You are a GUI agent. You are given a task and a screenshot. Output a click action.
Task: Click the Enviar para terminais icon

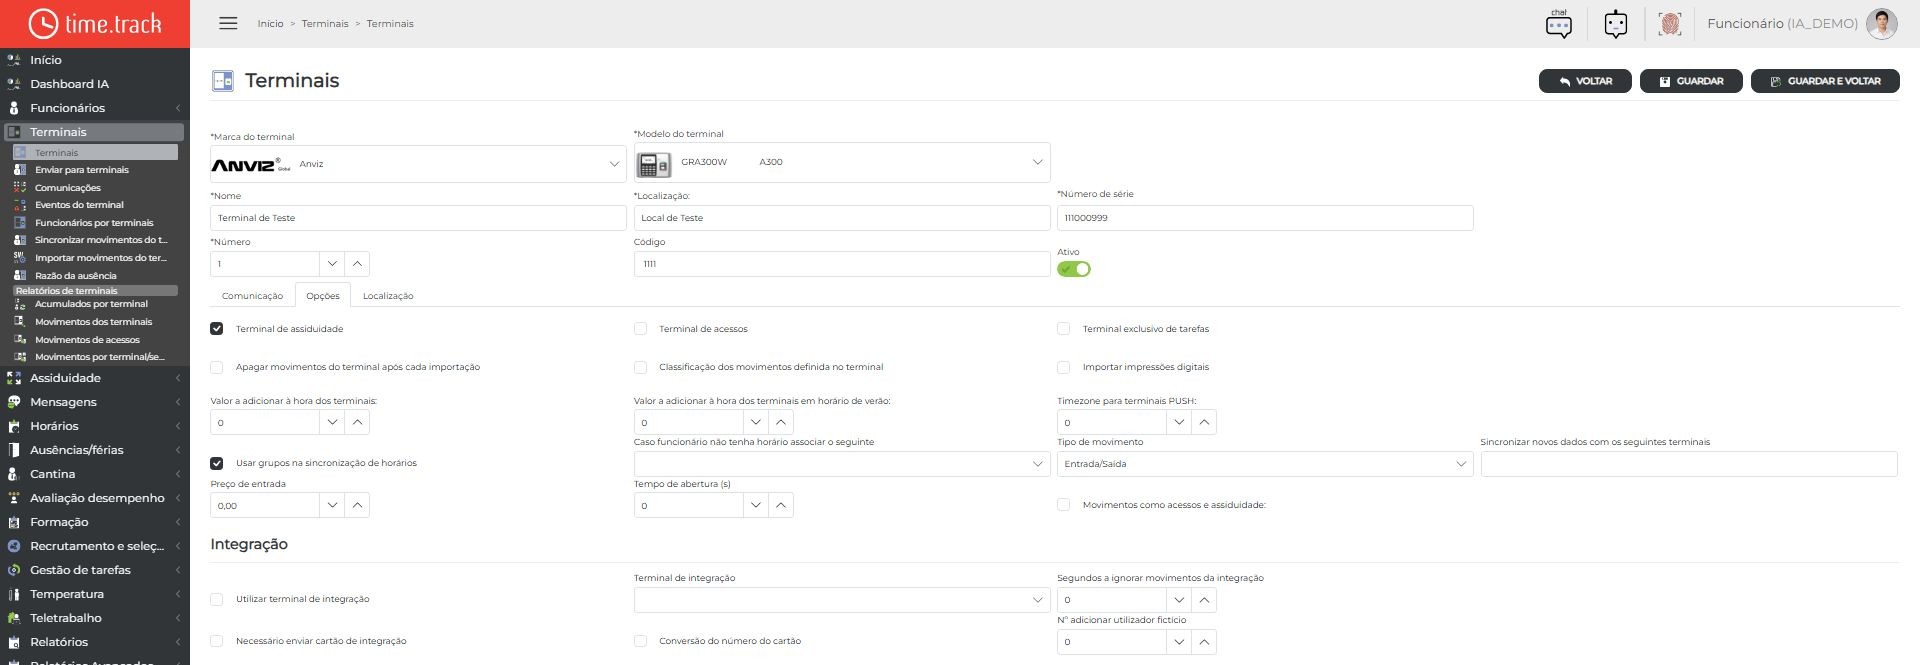(20, 170)
